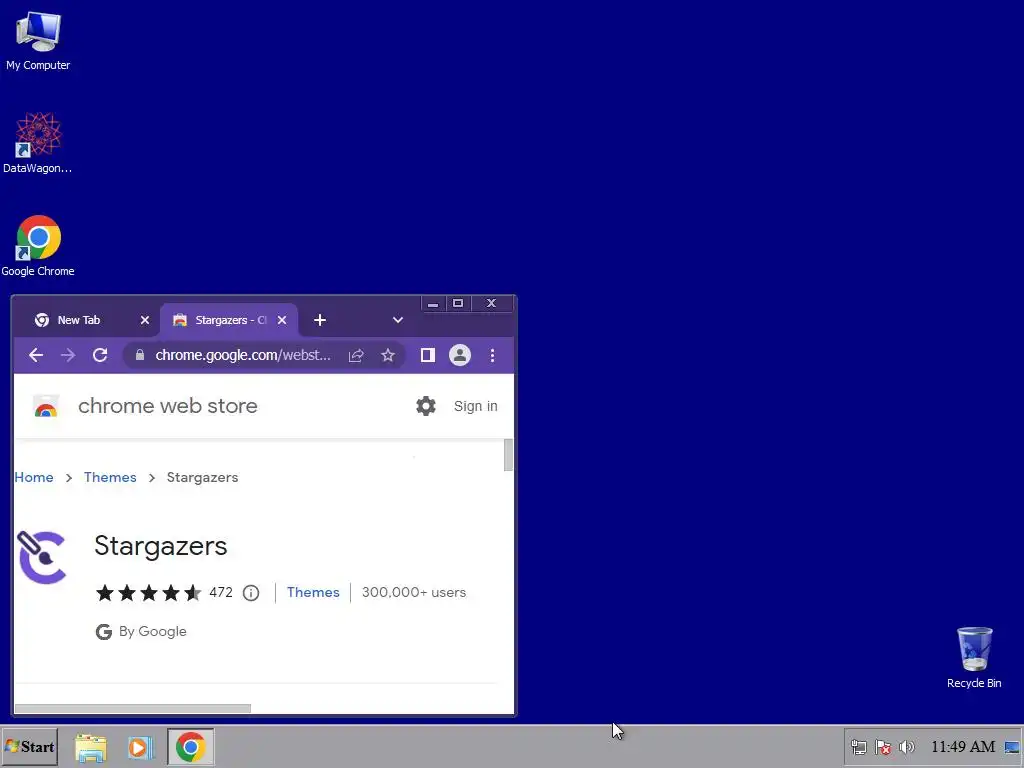Click the address bar URL

click(x=243, y=355)
